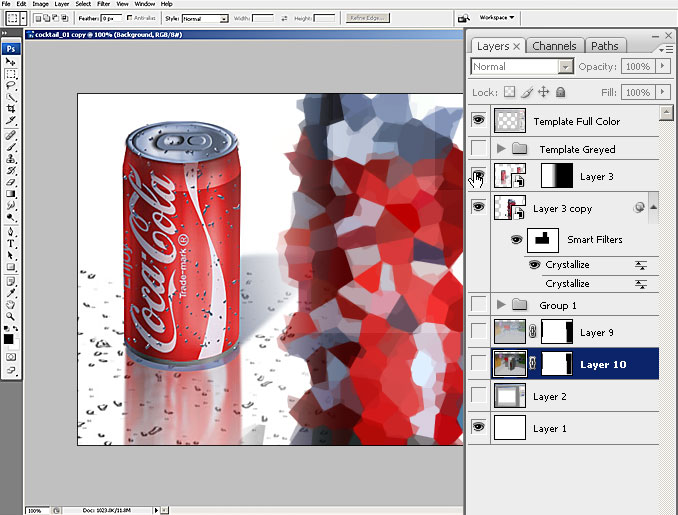Select the Type tool

pyautogui.click(x=11, y=244)
